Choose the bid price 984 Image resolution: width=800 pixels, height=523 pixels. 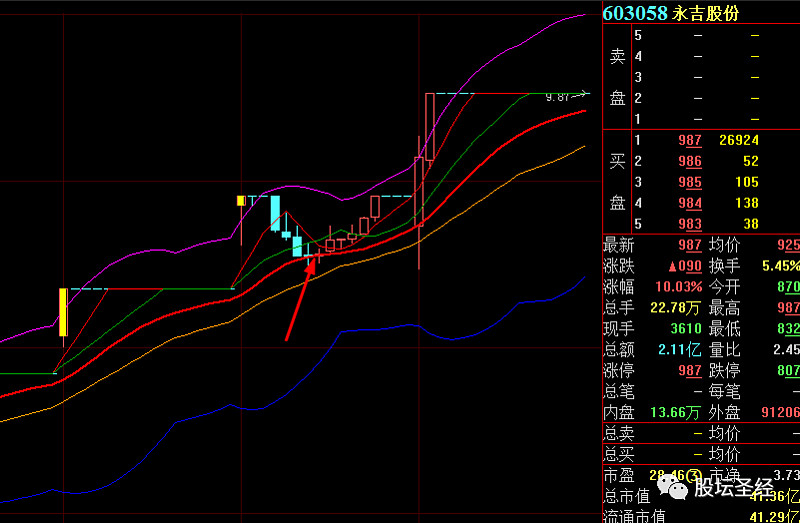coord(690,203)
